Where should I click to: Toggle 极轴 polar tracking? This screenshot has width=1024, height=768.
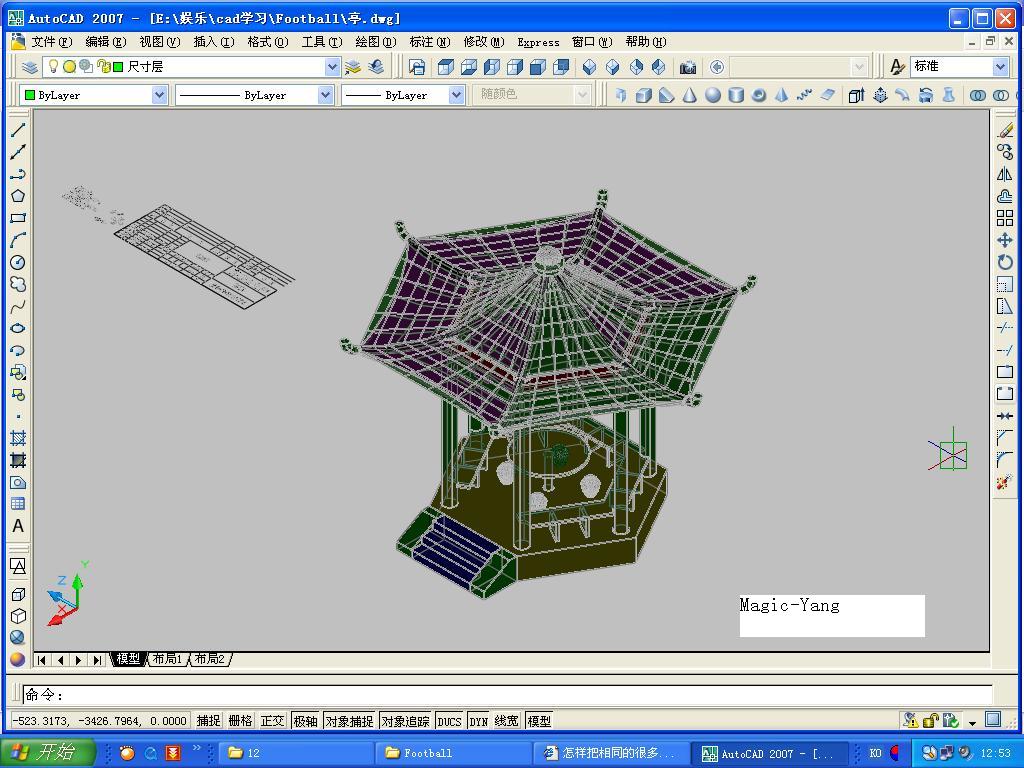305,721
